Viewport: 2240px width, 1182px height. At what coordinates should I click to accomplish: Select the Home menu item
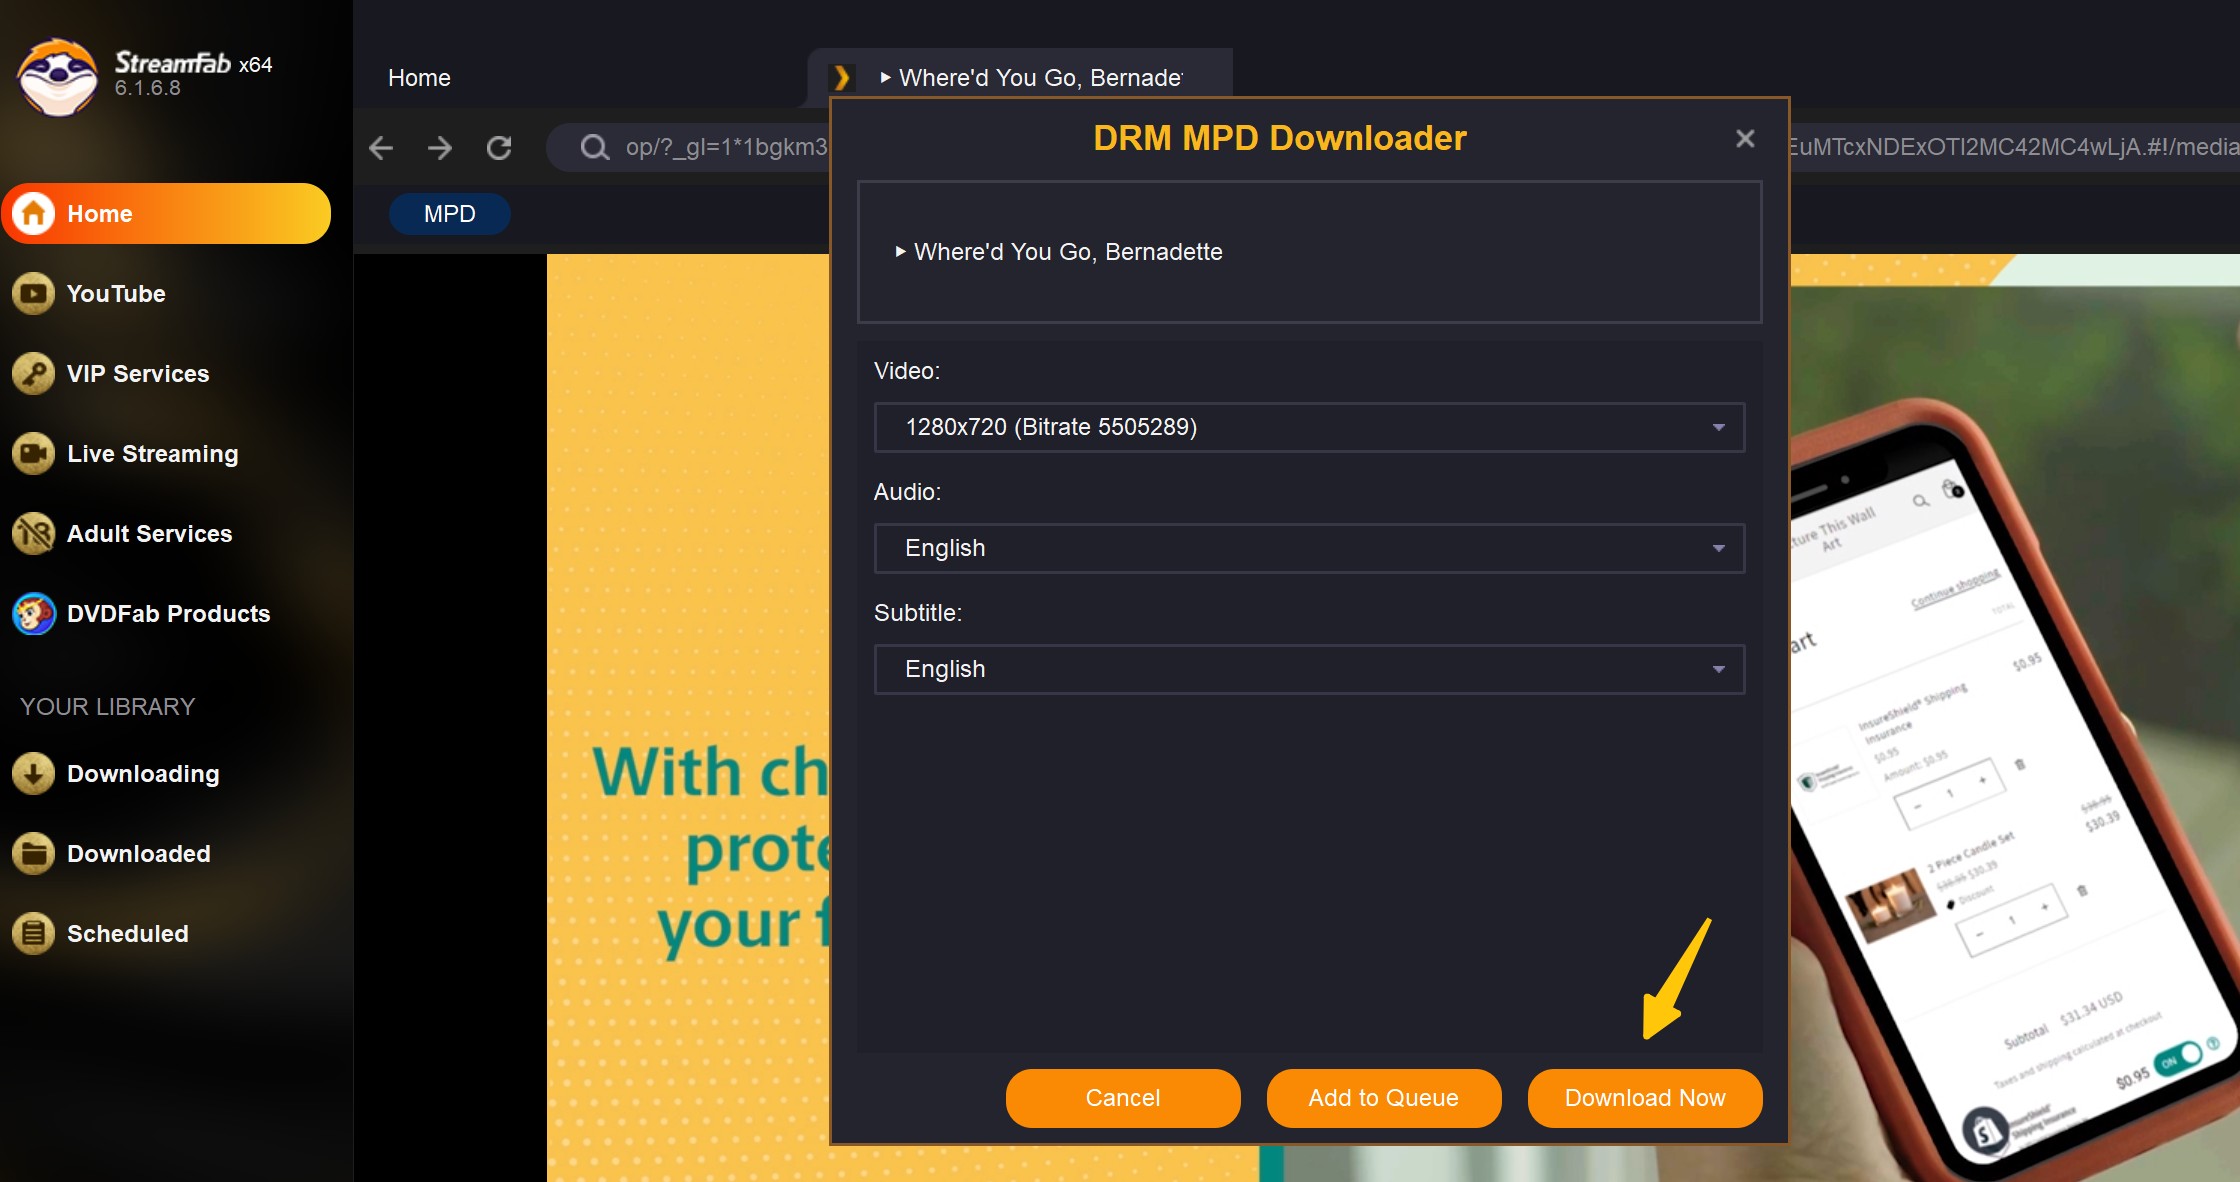pyautogui.click(x=167, y=213)
